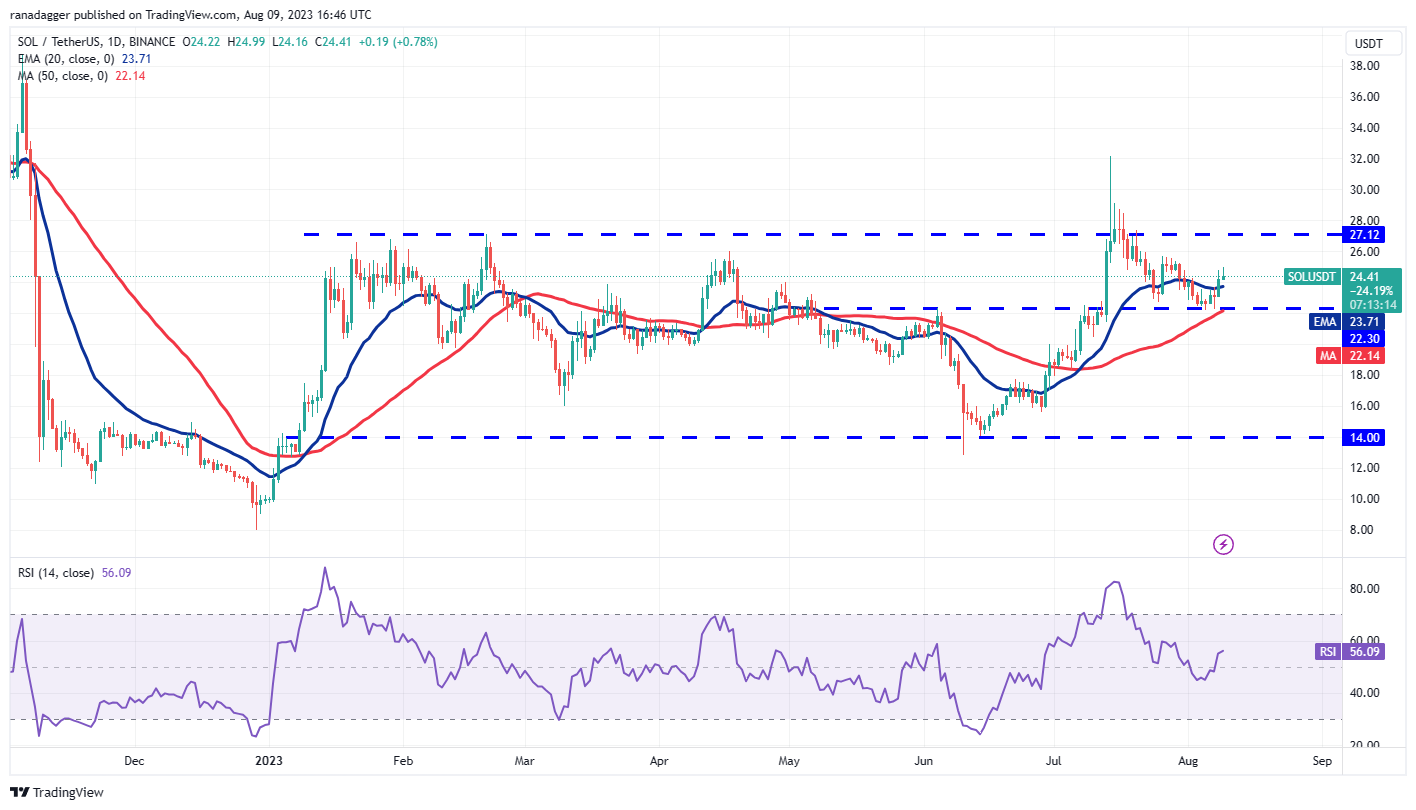Select the SOLUSDT teal price tag on axis

coord(1310,277)
